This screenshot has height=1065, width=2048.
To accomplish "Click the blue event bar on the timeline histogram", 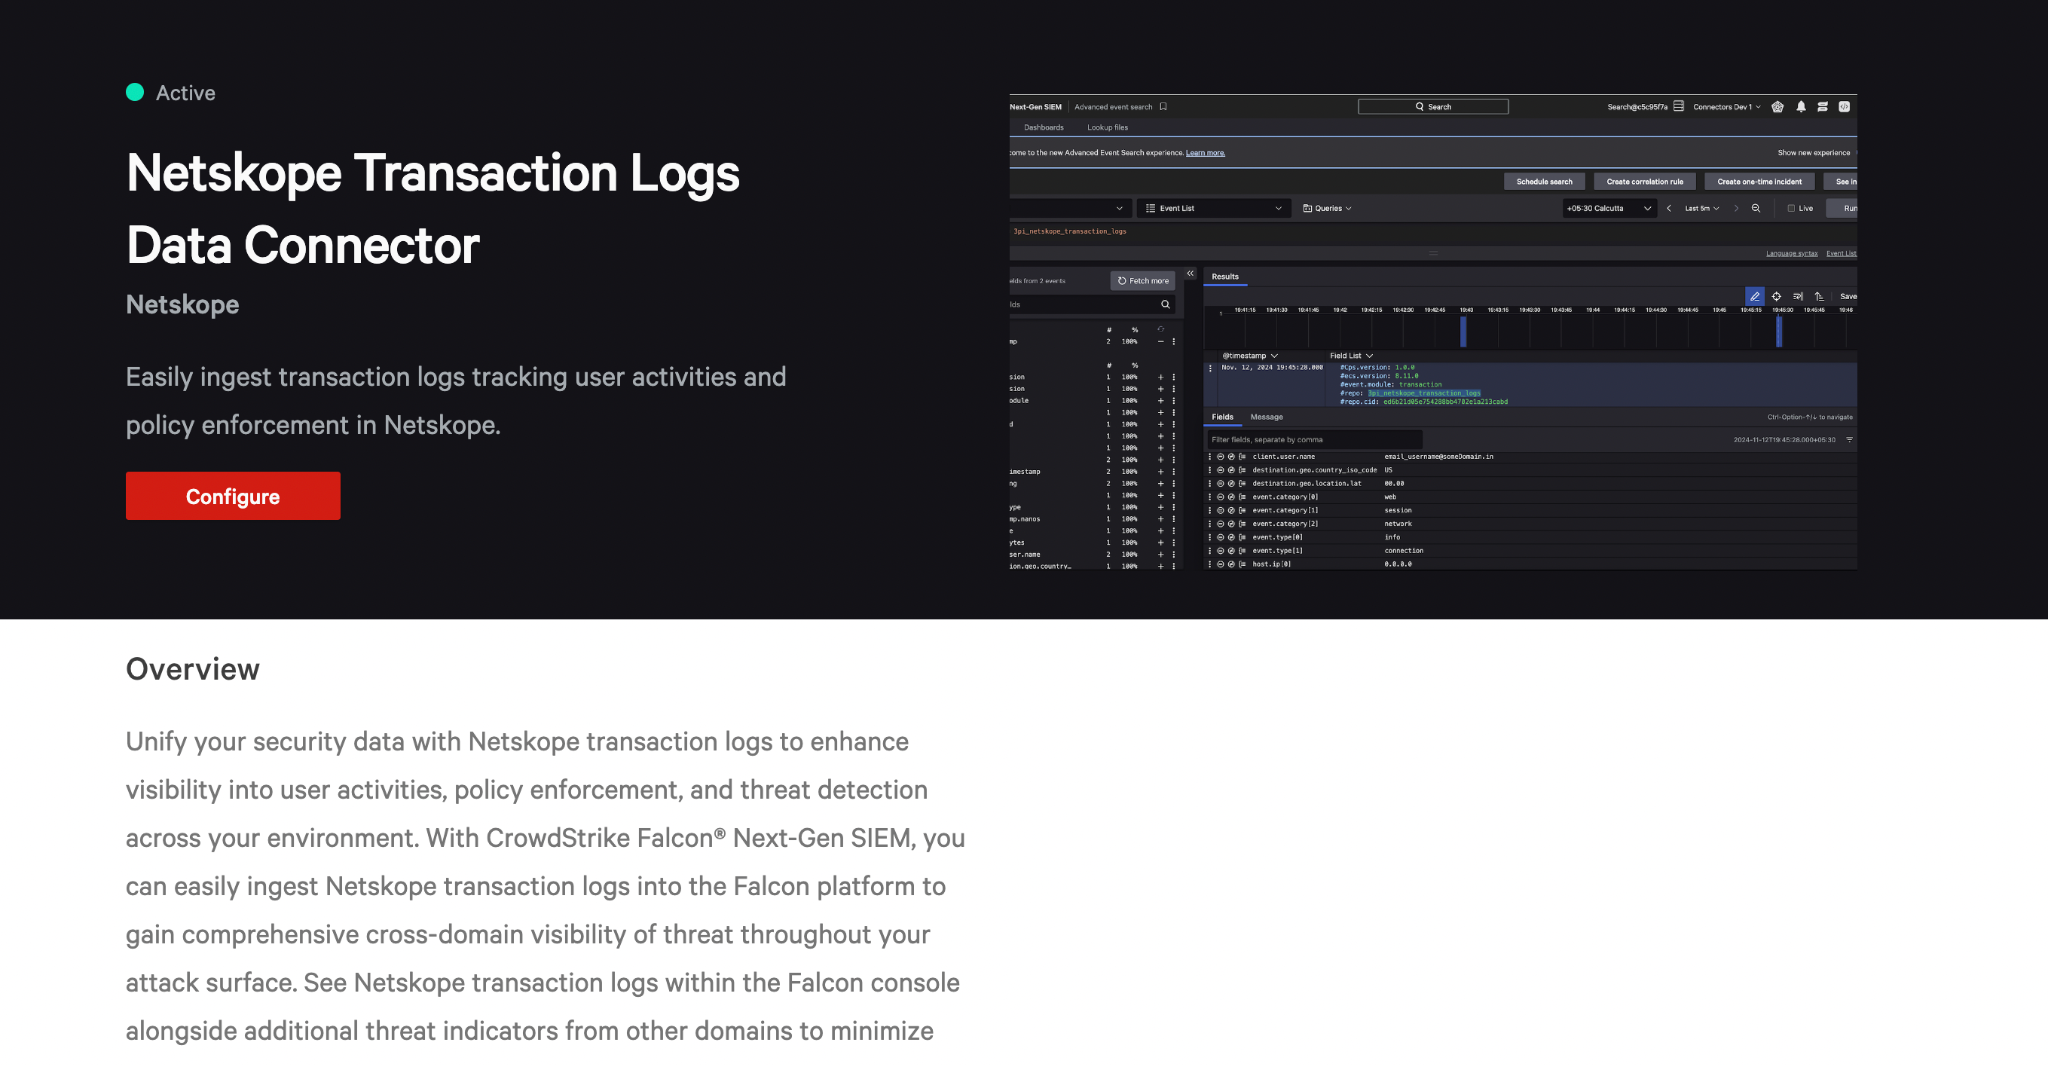I will 1465,330.
